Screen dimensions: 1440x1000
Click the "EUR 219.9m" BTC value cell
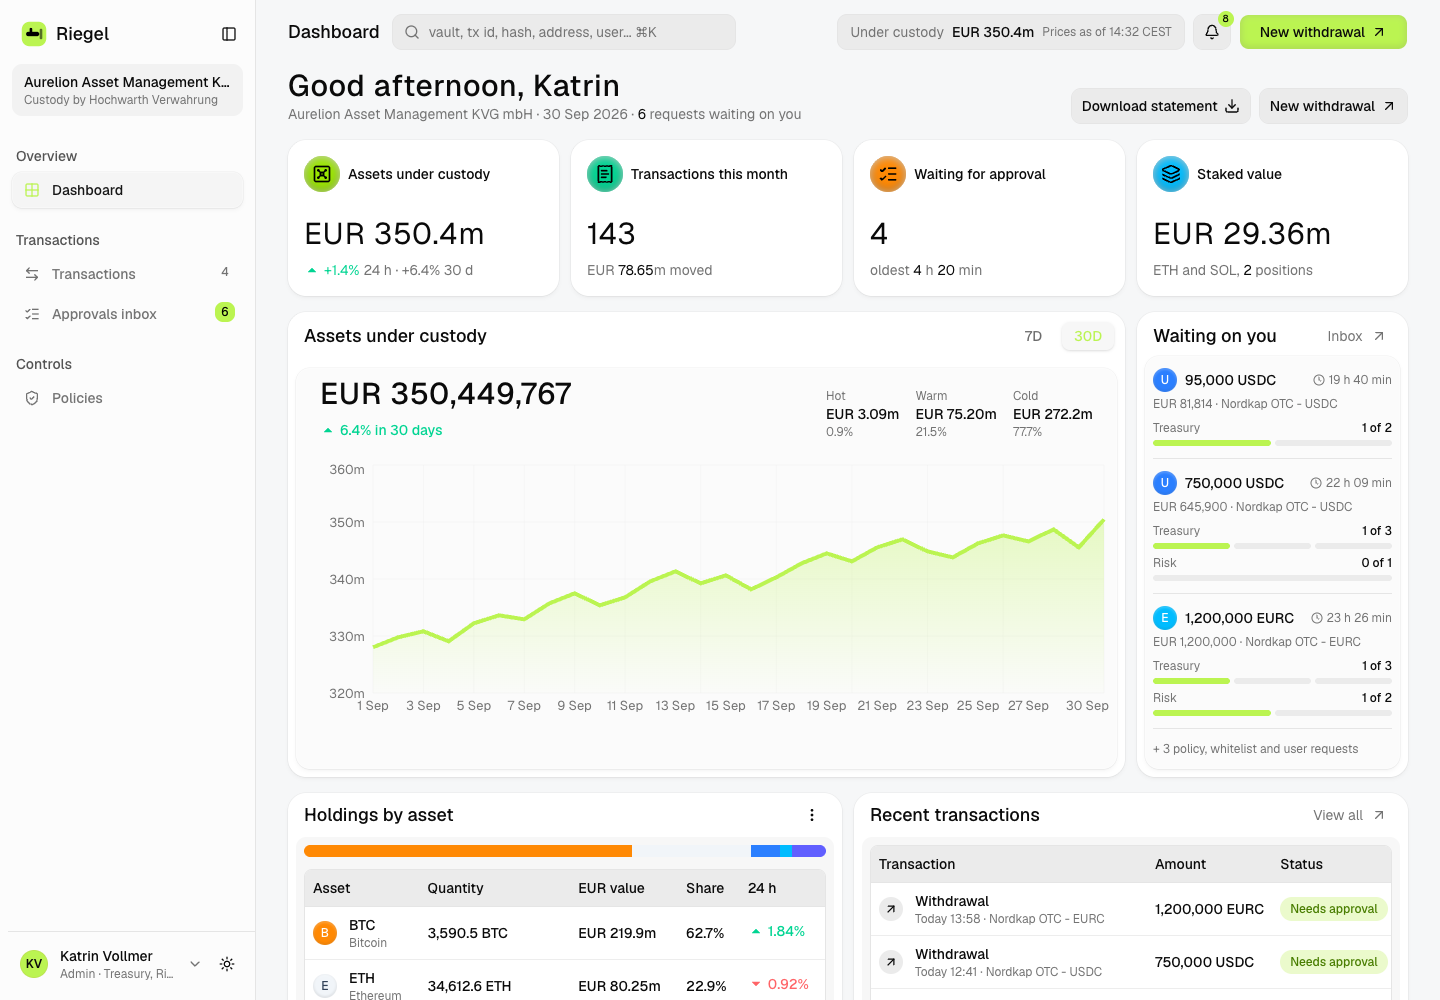(x=617, y=933)
